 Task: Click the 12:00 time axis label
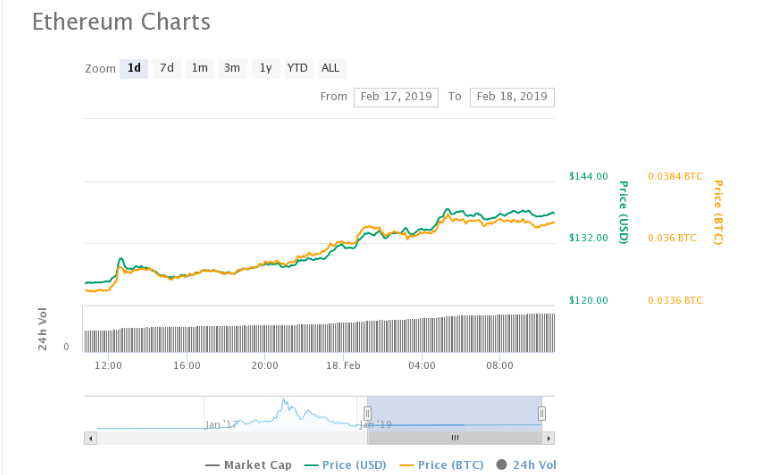point(108,366)
